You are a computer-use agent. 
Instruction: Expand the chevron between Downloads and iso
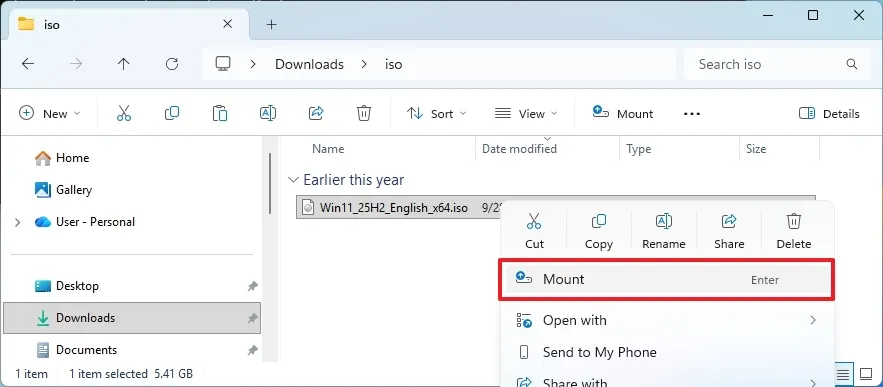(364, 64)
